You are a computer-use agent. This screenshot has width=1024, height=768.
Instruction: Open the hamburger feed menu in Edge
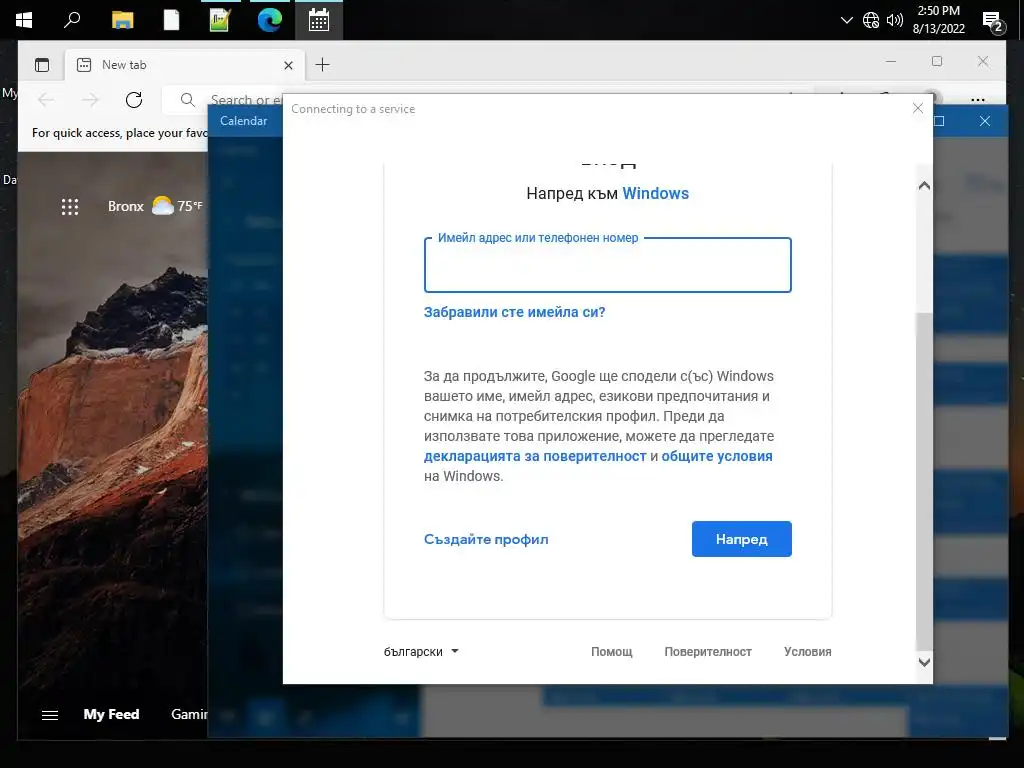point(50,715)
